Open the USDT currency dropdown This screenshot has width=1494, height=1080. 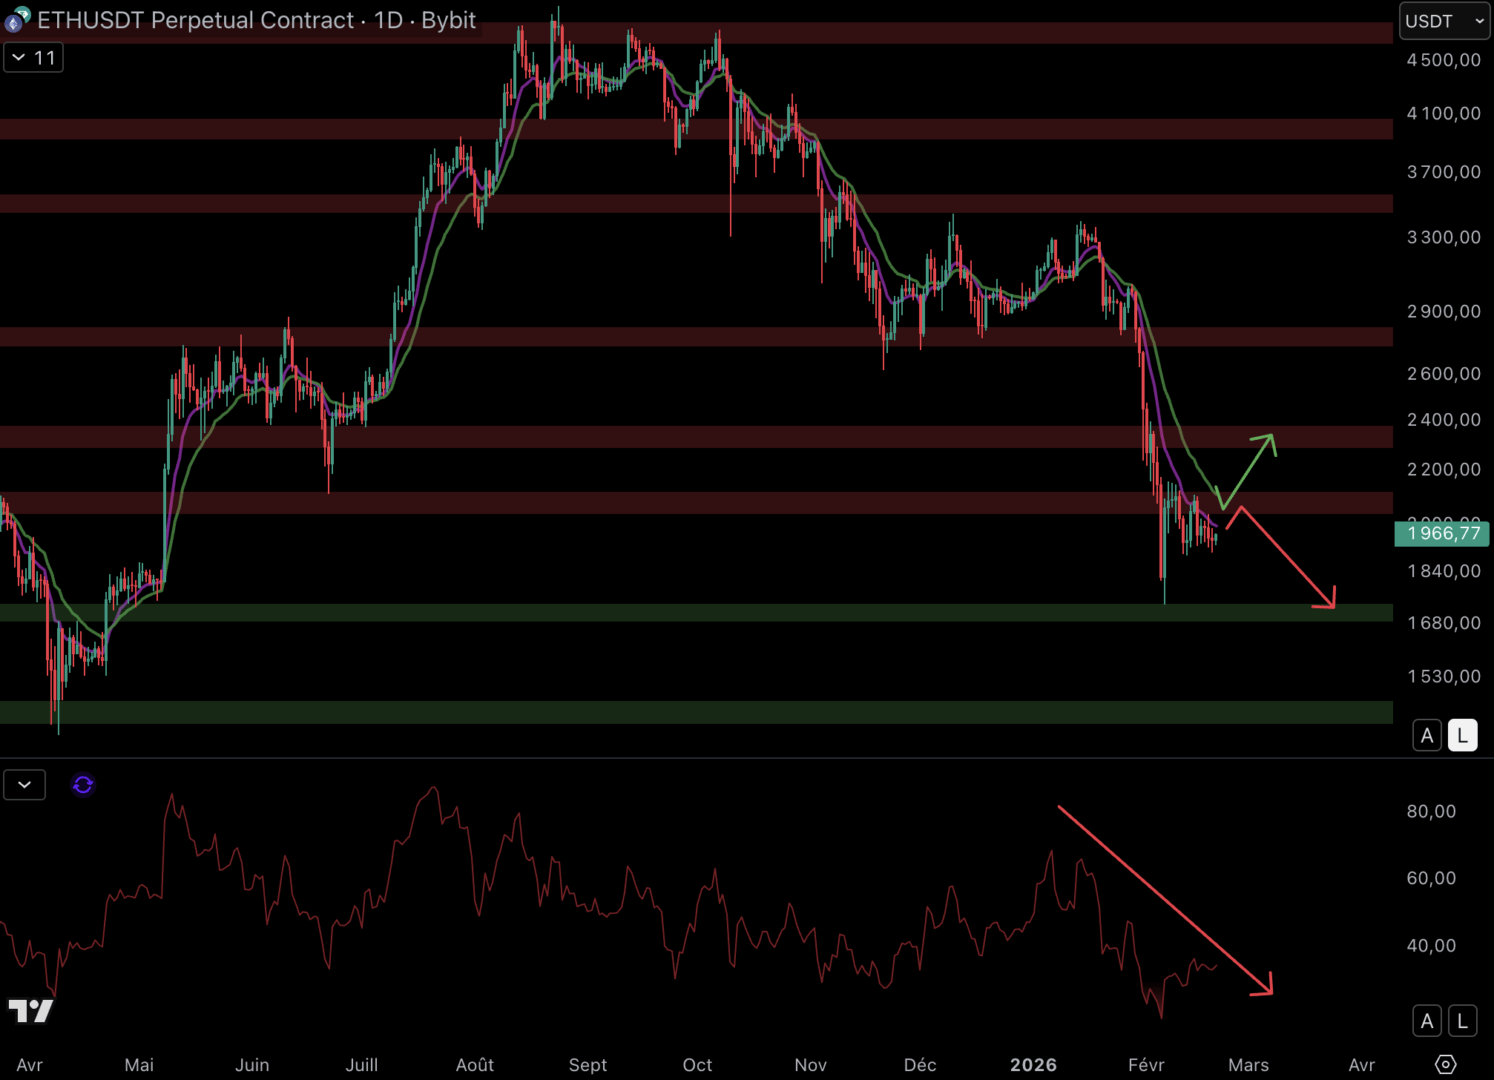1444,21
